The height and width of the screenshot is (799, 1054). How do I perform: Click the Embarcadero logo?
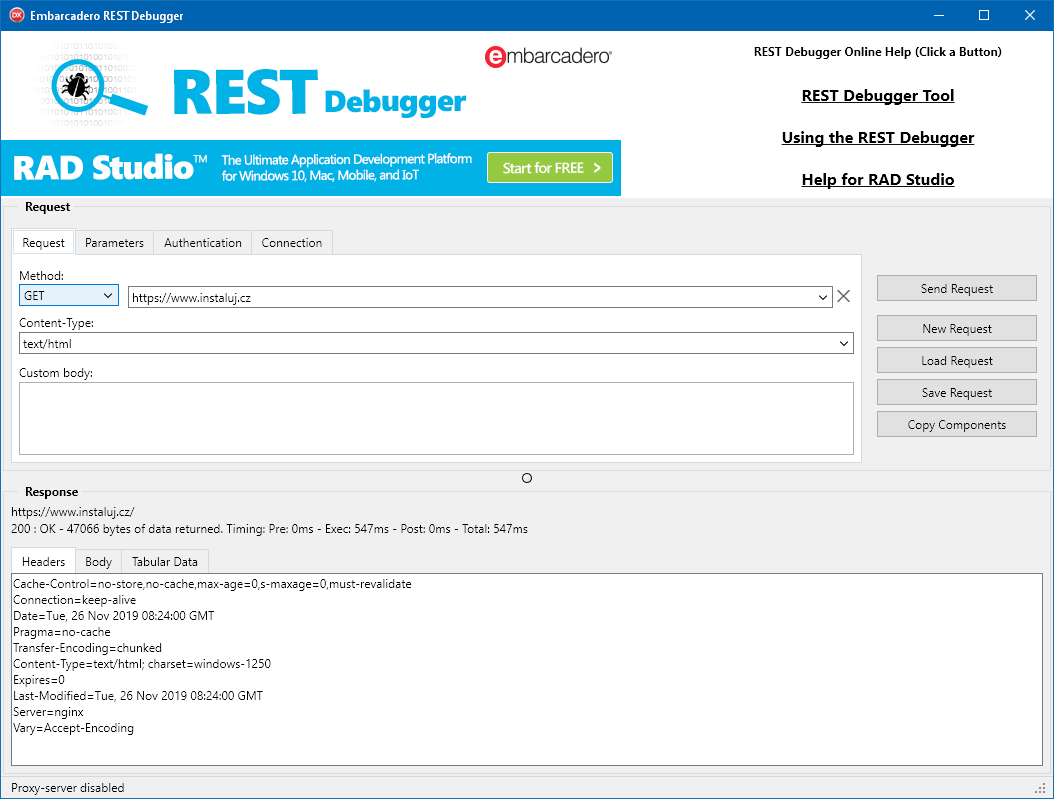548,57
